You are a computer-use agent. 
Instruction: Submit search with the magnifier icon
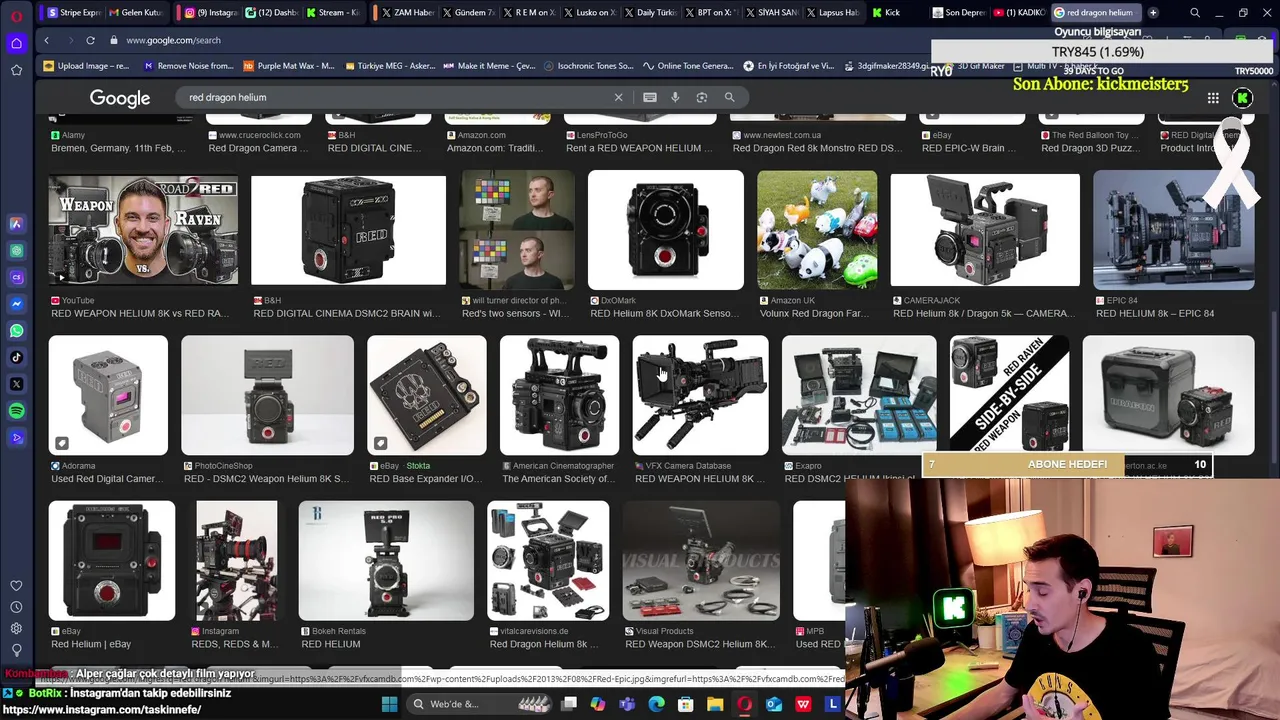729,97
